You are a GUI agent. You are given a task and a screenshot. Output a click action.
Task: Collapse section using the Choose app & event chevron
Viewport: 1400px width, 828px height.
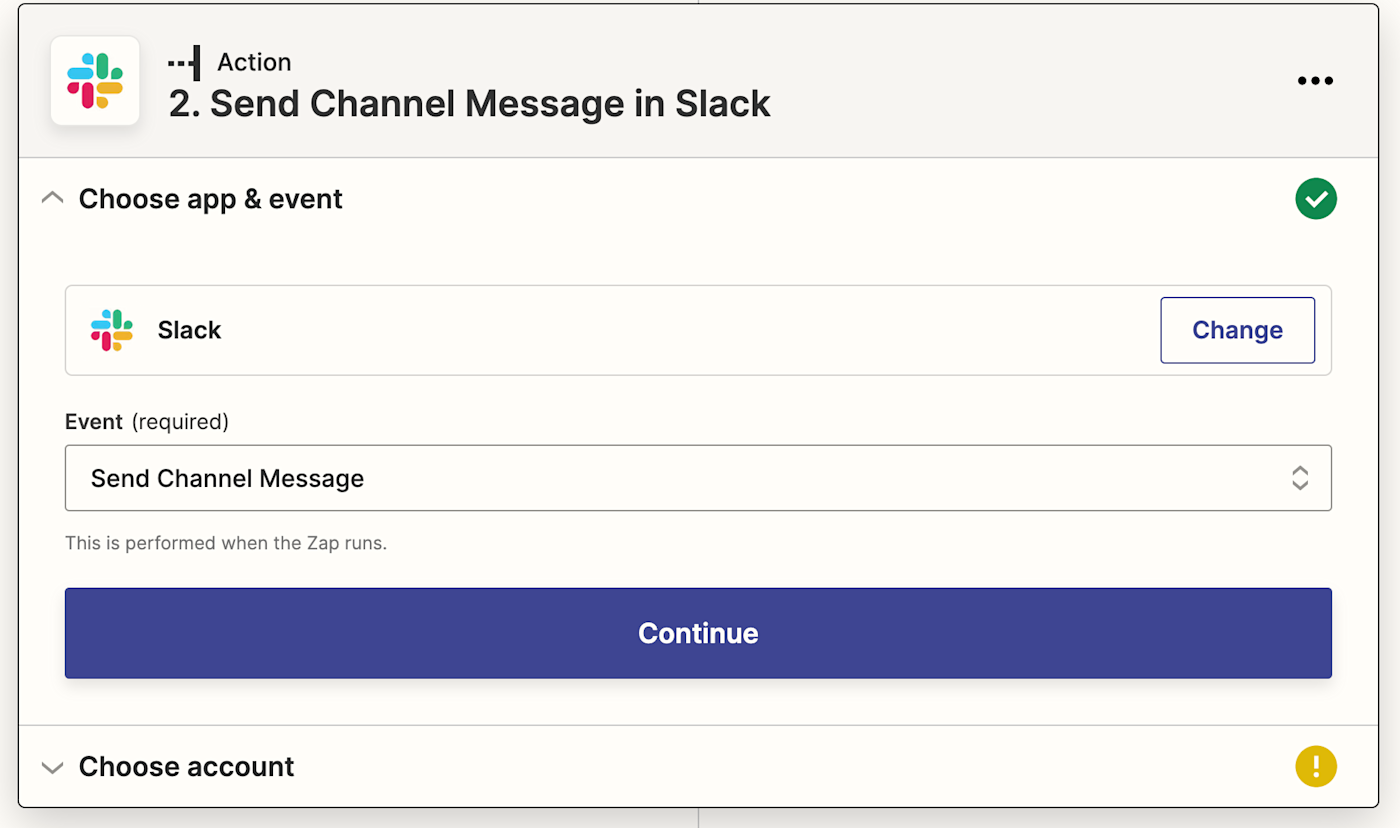click(52, 199)
